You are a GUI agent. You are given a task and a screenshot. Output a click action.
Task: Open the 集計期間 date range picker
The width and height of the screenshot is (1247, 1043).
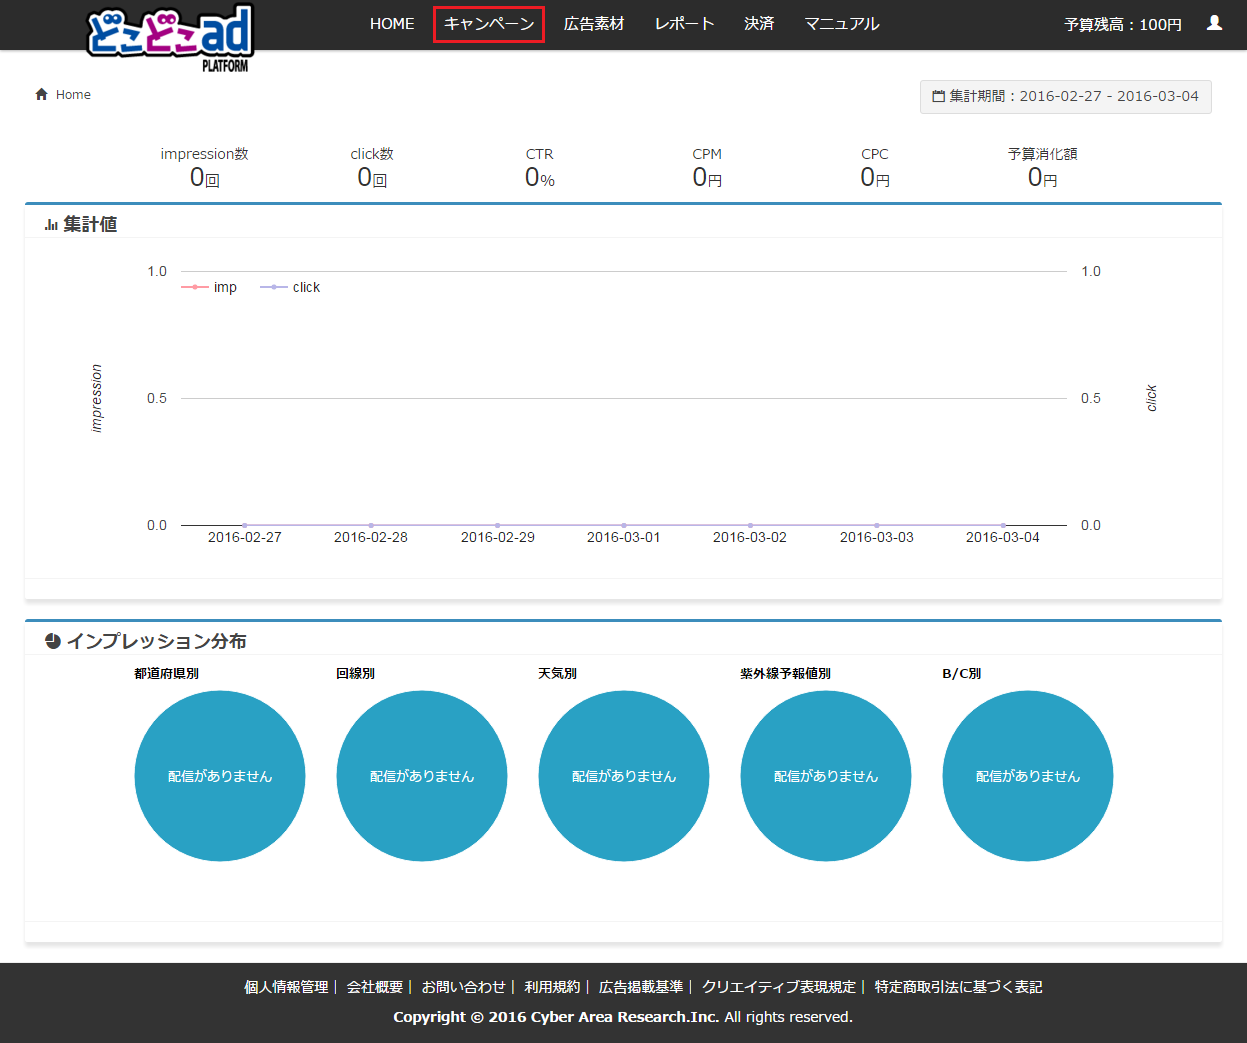pos(1065,96)
